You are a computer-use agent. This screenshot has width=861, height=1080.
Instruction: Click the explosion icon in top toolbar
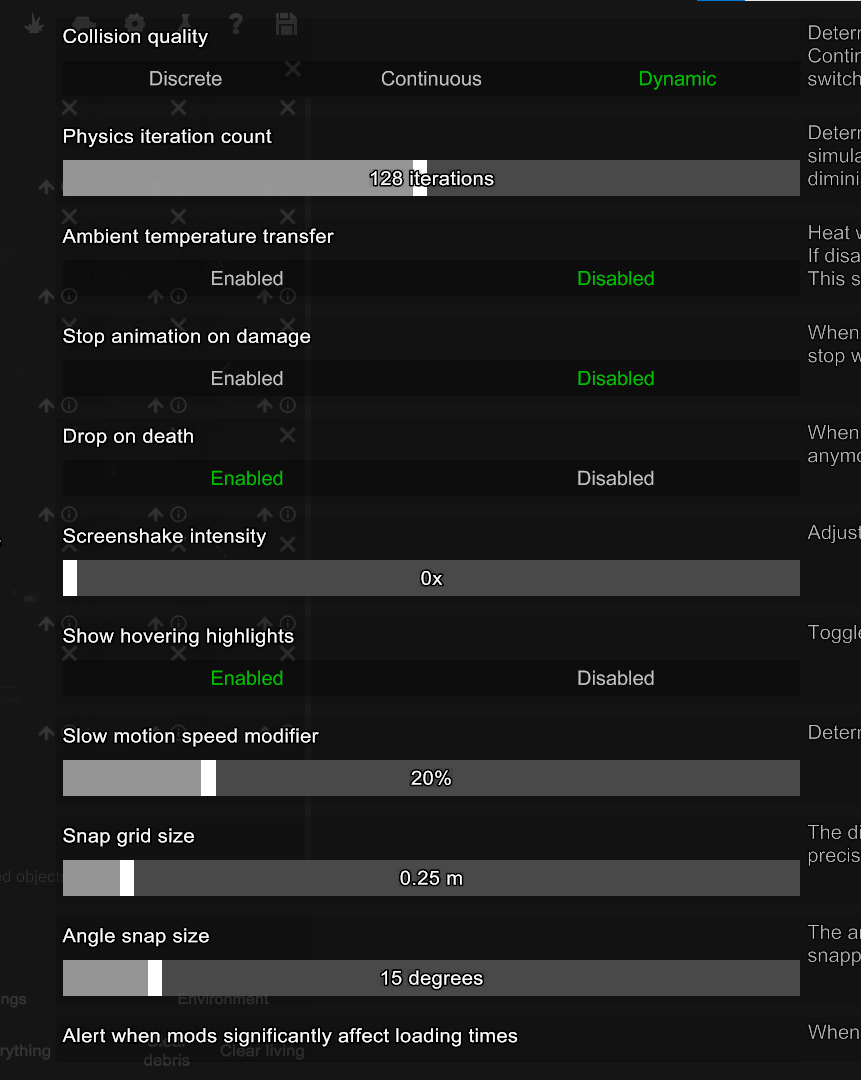[x=35, y=22]
